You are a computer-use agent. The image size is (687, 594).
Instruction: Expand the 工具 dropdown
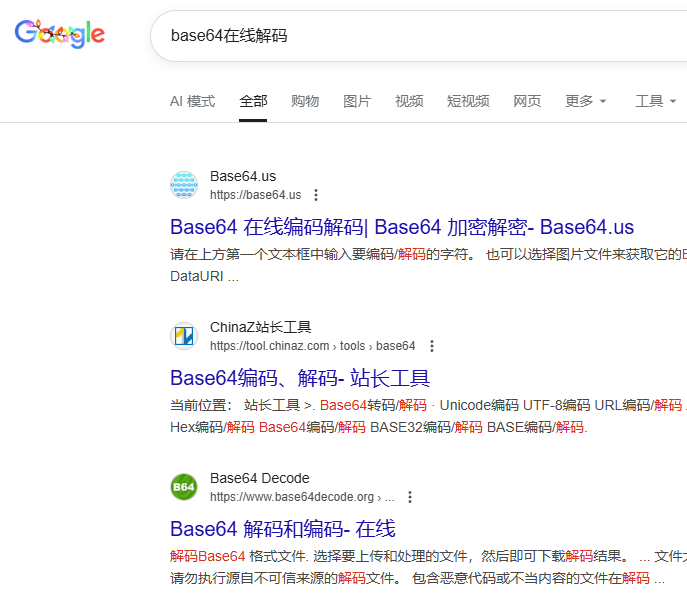(656, 101)
